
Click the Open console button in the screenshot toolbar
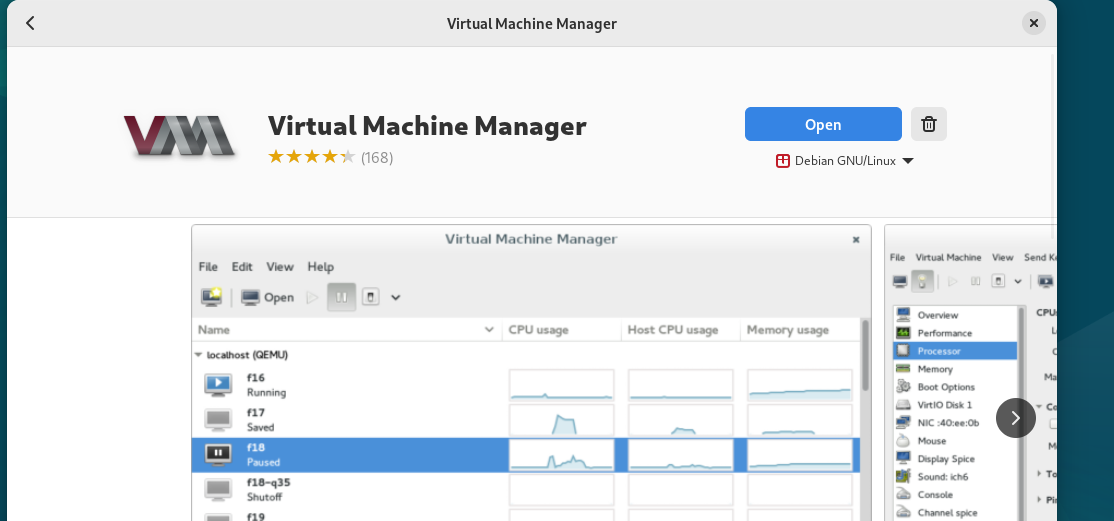(x=267, y=297)
